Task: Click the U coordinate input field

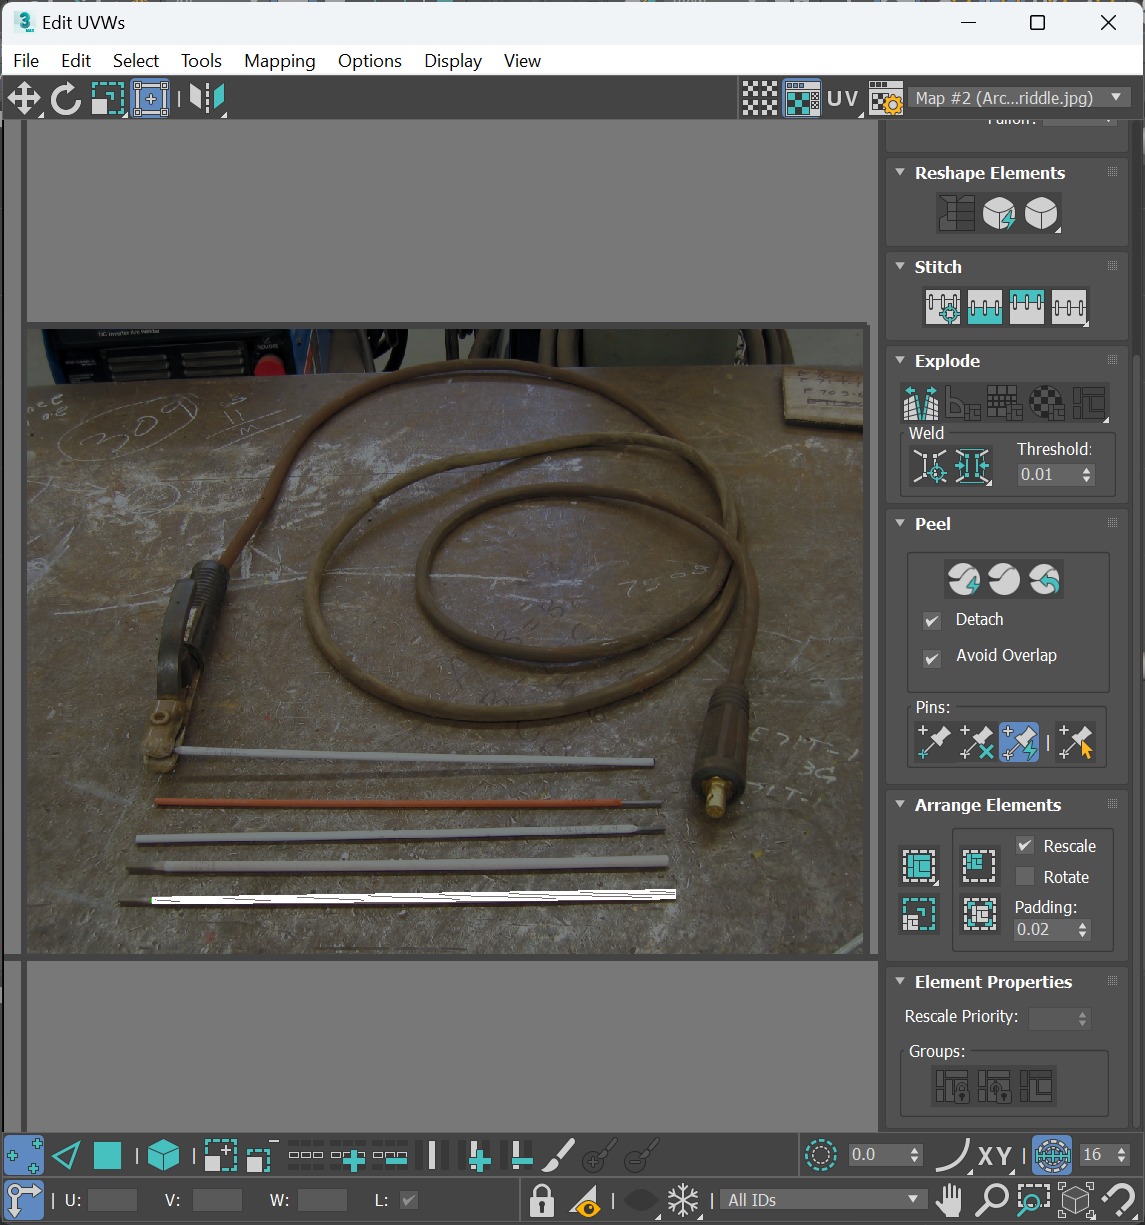Action: [112, 1200]
